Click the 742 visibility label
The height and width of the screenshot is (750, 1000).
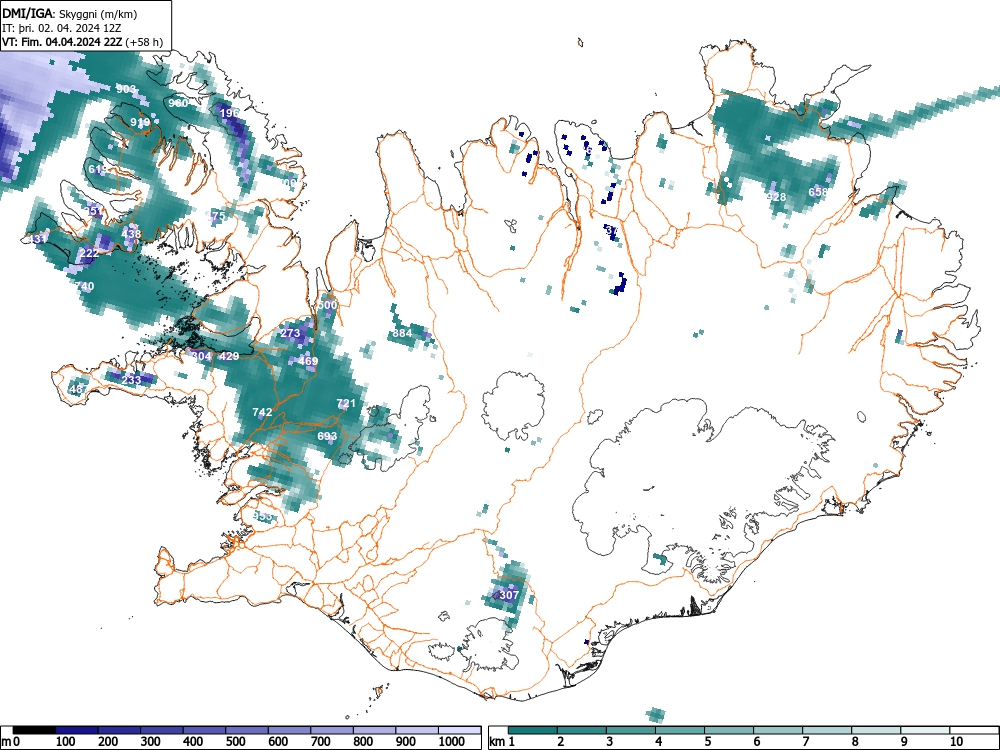[262, 412]
